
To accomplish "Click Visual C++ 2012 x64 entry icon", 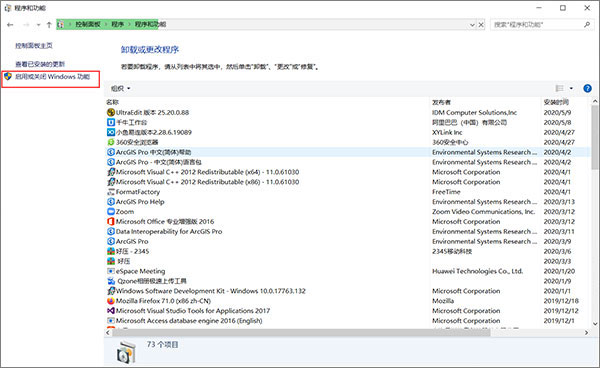I will 111,172.
